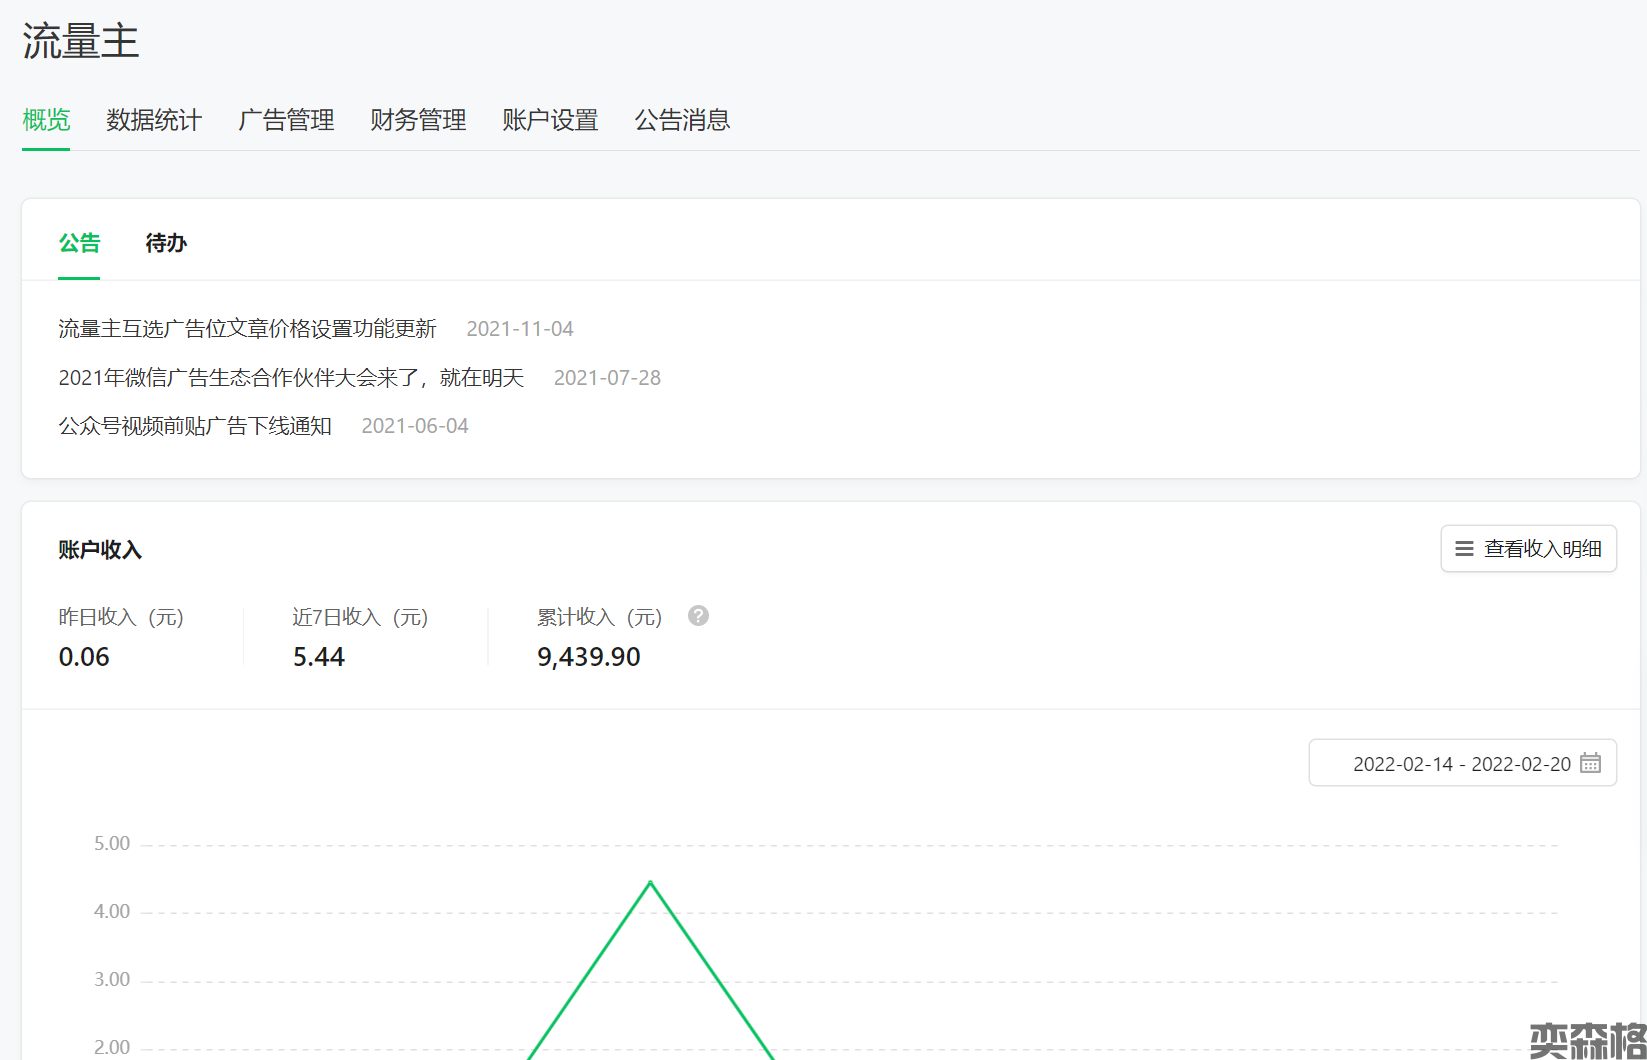
Task: Click the help question mark beside 累计收入
Action: click(x=698, y=616)
